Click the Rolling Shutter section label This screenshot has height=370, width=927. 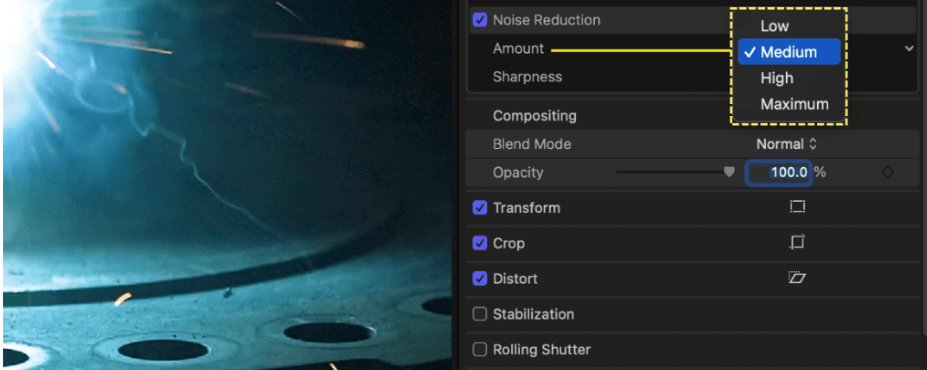[x=542, y=349]
